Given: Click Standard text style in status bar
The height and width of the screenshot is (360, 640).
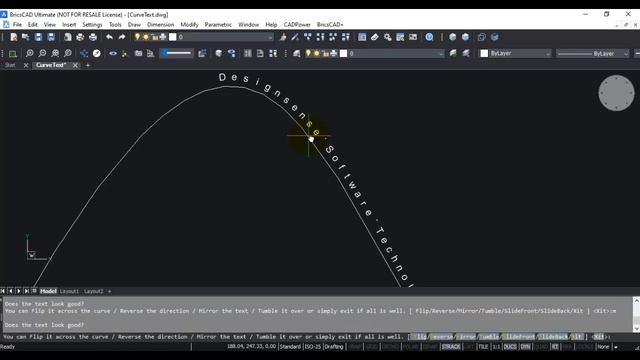Looking at the screenshot, I should [290, 347].
